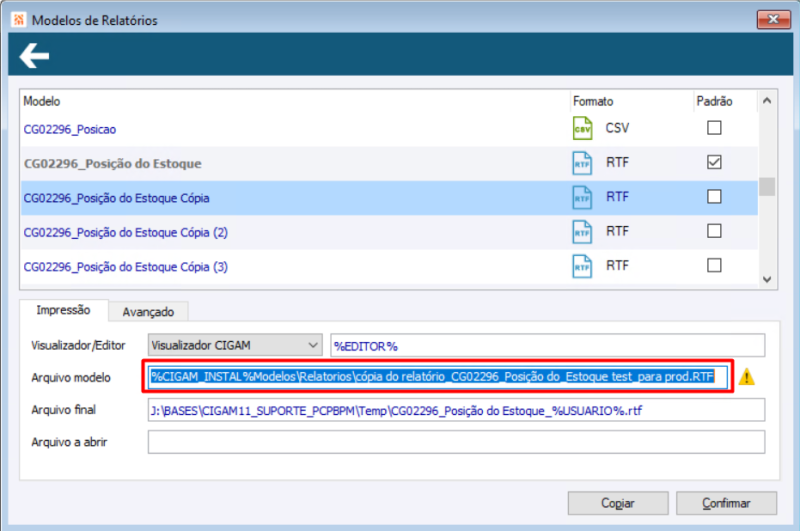Screen dimensions: 800x531
Task: Click the Copiar button
Action: click(x=618, y=503)
